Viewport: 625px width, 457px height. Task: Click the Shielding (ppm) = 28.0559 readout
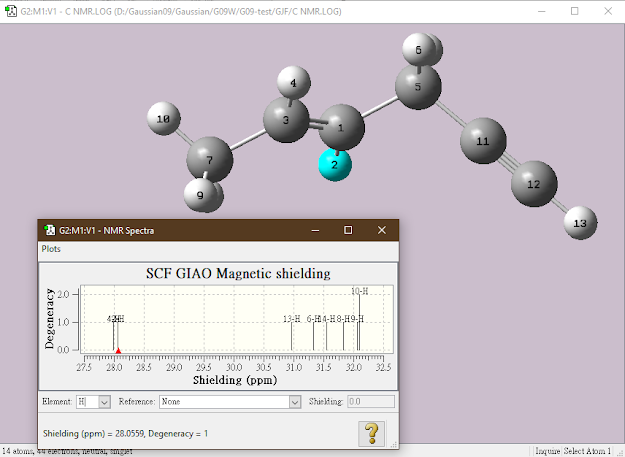coord(126,433)
